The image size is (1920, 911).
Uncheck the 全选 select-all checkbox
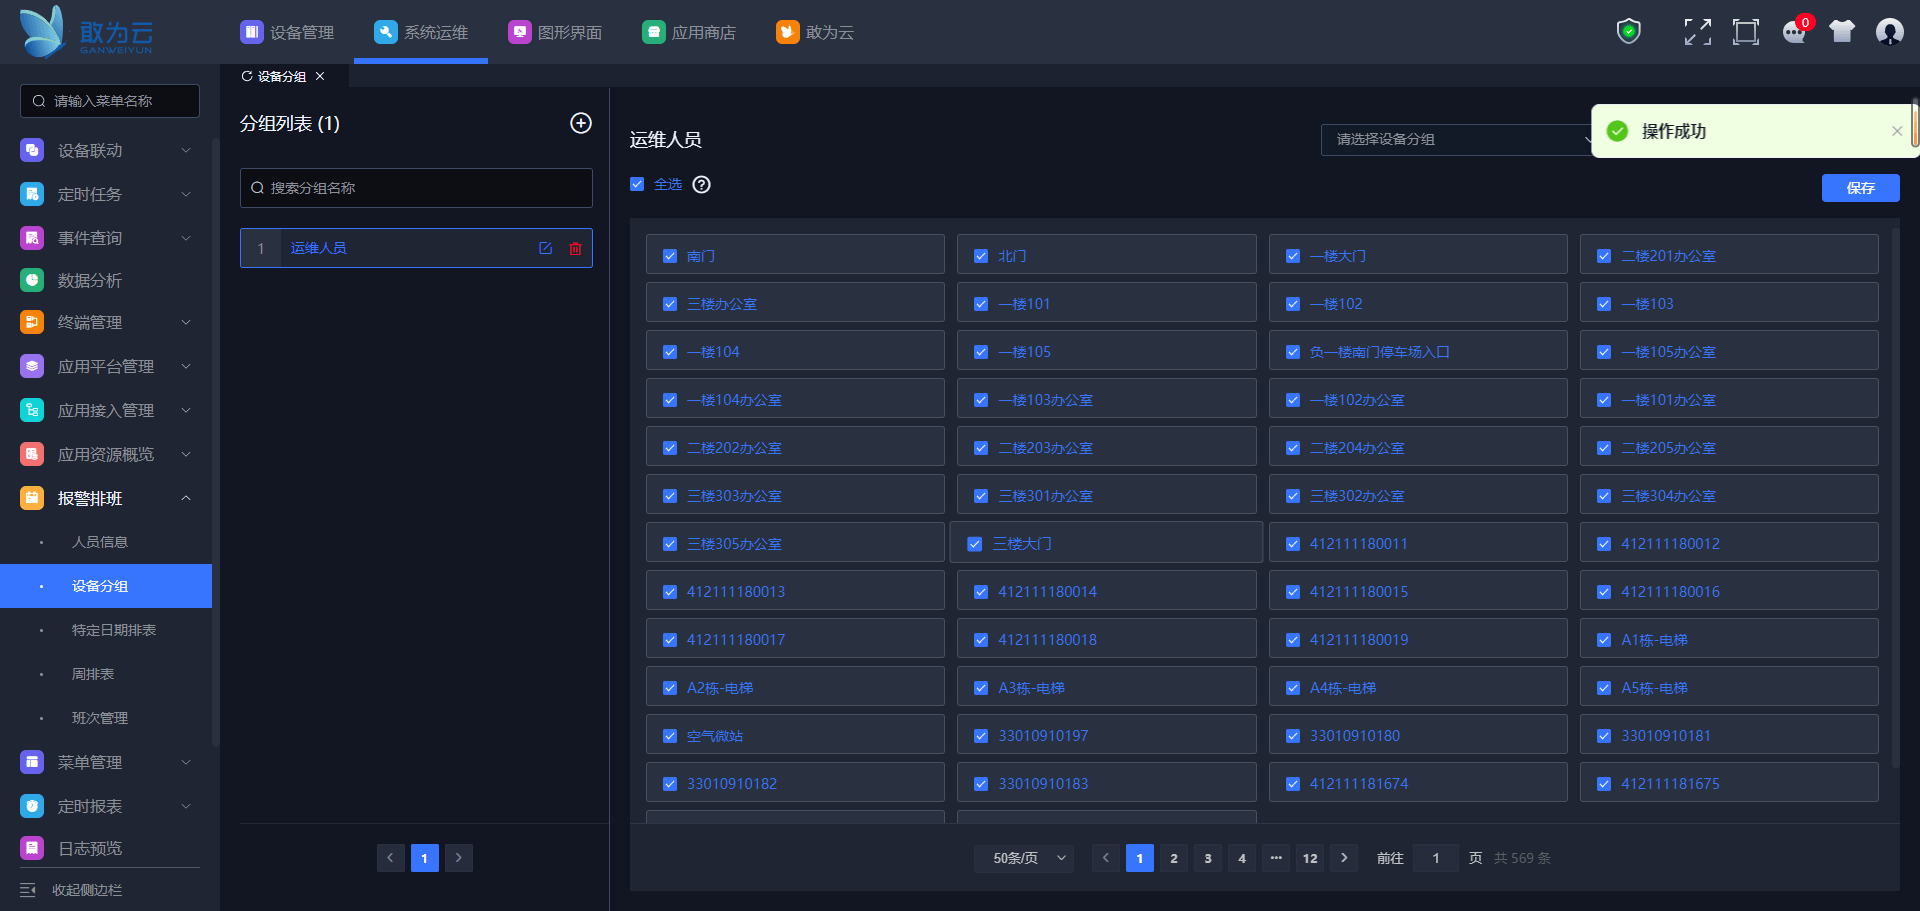pyautogui.click(x=637, y=184)
